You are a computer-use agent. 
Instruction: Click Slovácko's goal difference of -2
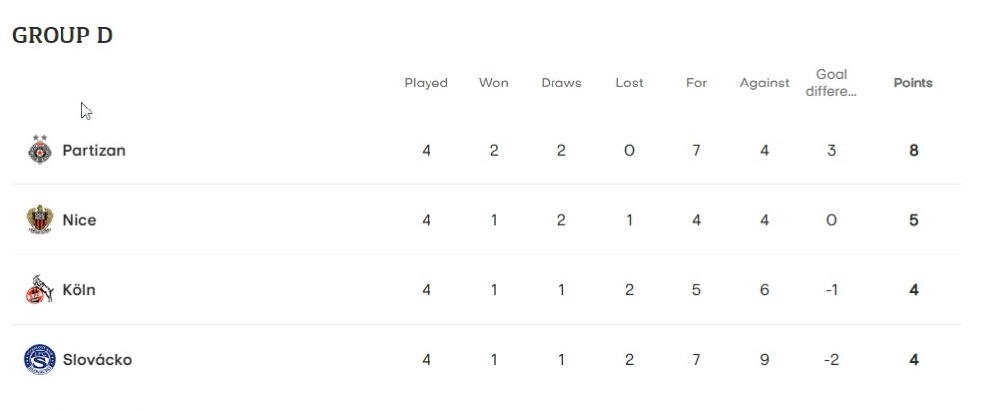coord(831,360)
